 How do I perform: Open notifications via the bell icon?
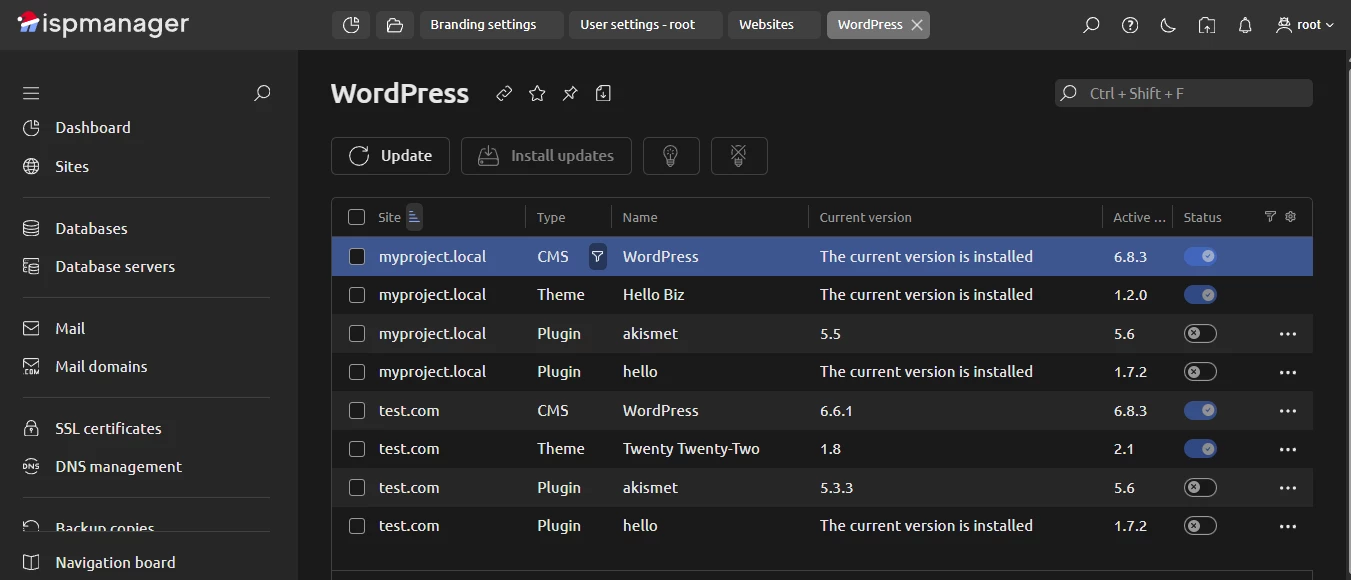coord(1244,25)
